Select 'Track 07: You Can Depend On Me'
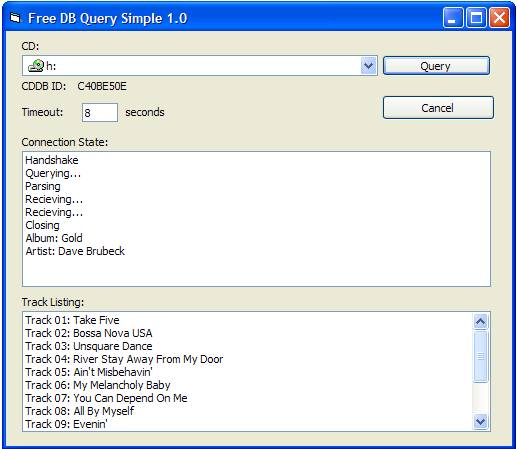Screen dimensions: 517x449 click(106, 398)
